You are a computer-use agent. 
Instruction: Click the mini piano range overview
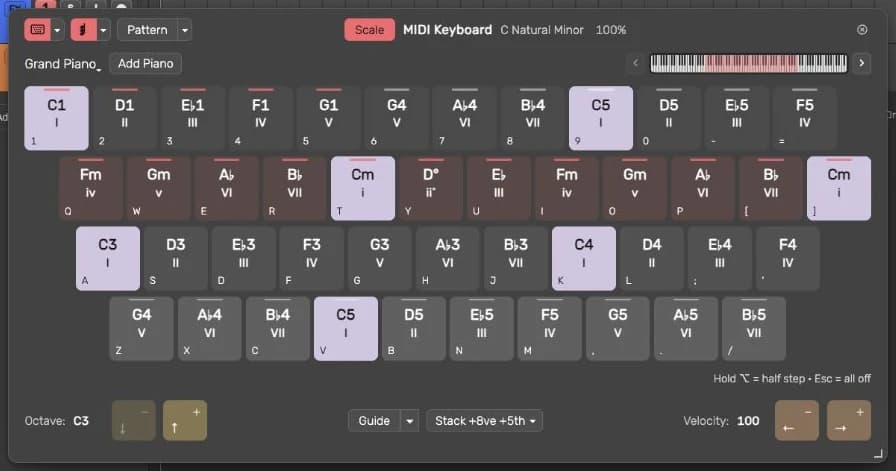pos(749,63)
